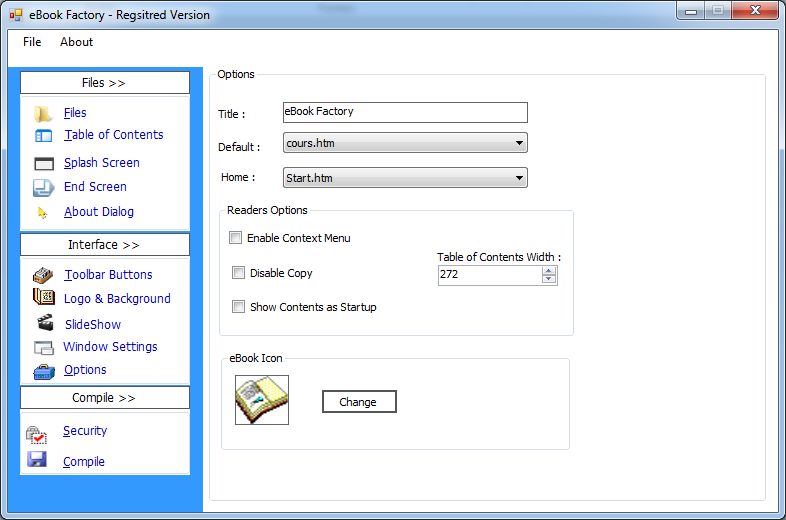Open the About menu

pos(76,42)
